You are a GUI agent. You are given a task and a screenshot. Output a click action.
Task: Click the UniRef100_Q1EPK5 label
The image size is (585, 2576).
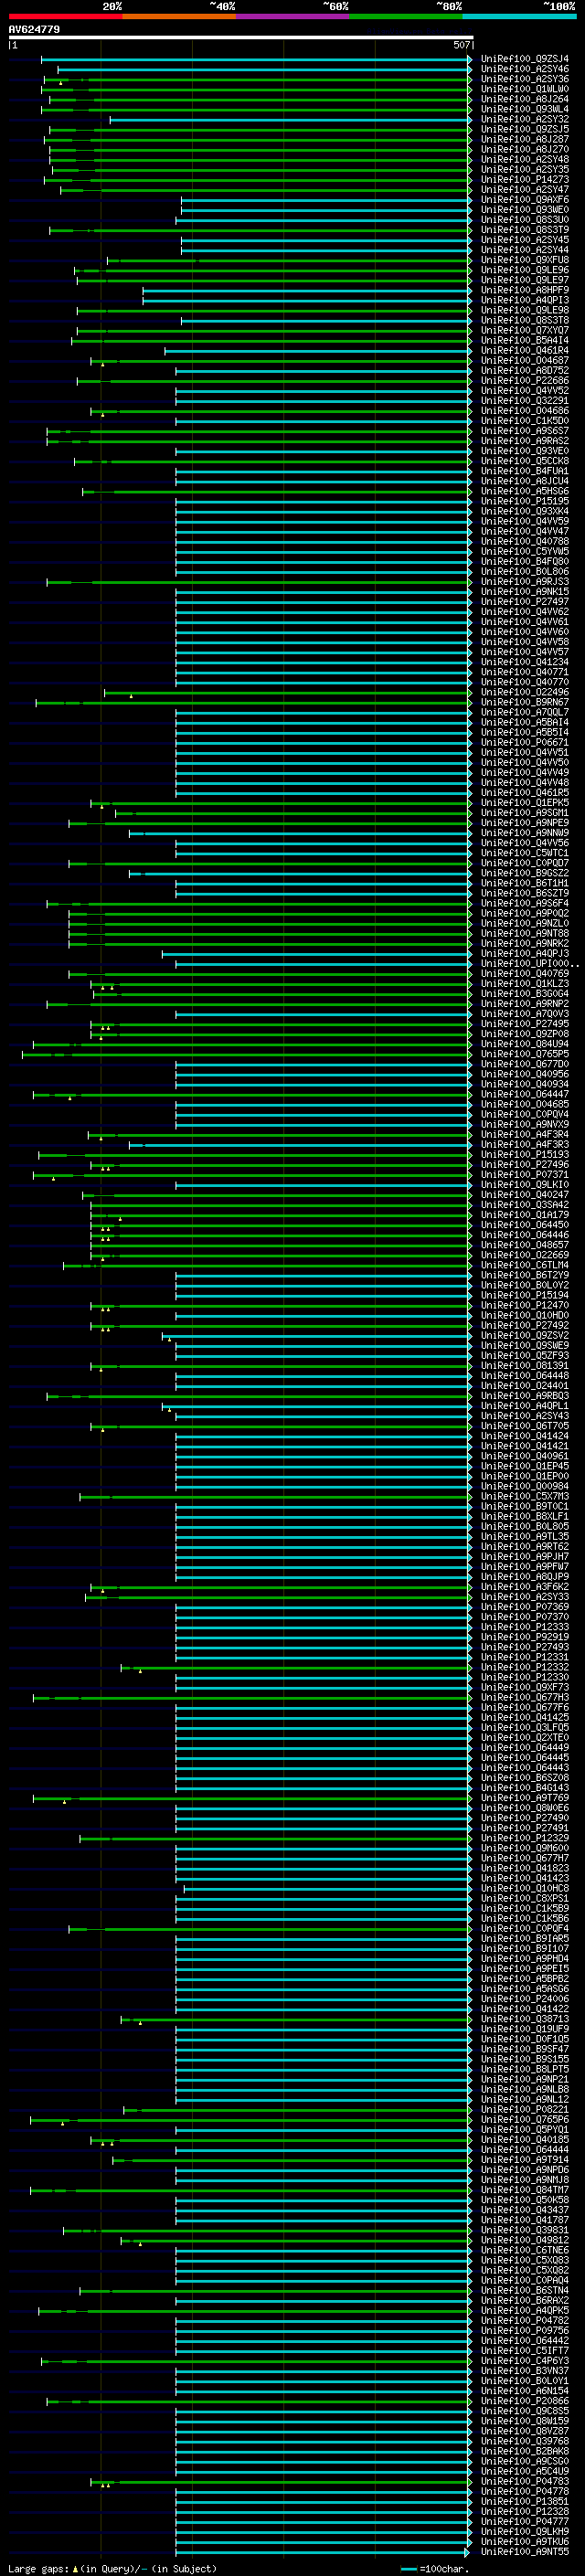coord(524,803)
